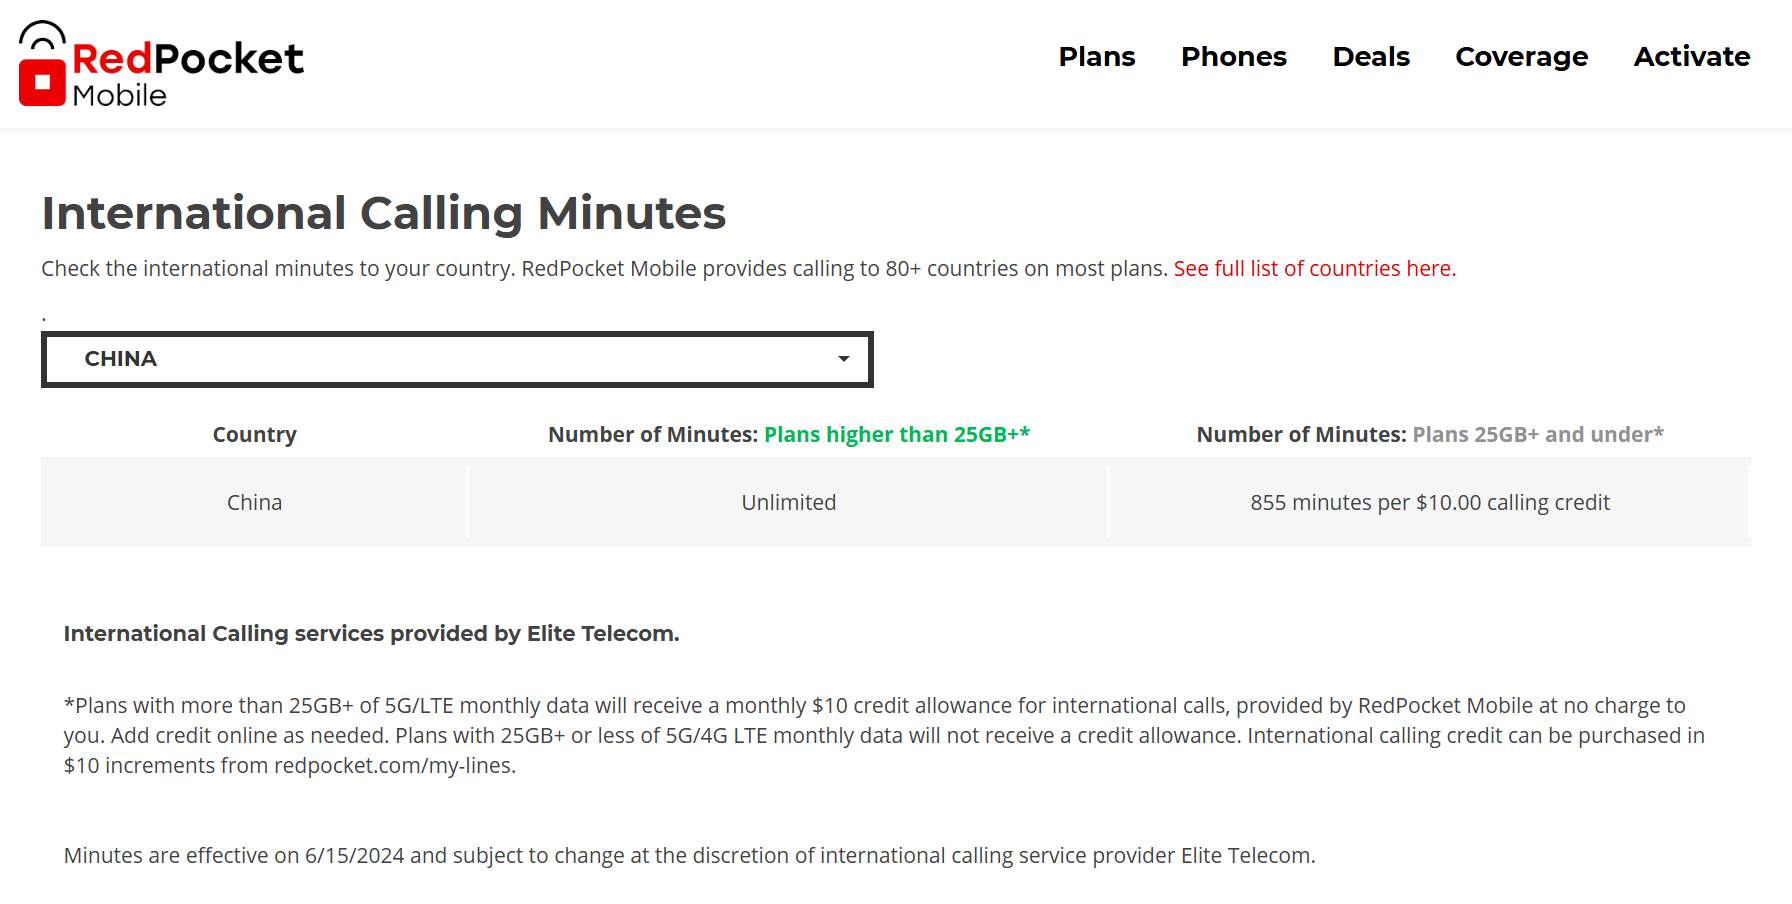Follow the 'See full list of countries here' link
The height and width of the screenshot is (904, 1792).
coord(1314,269)
